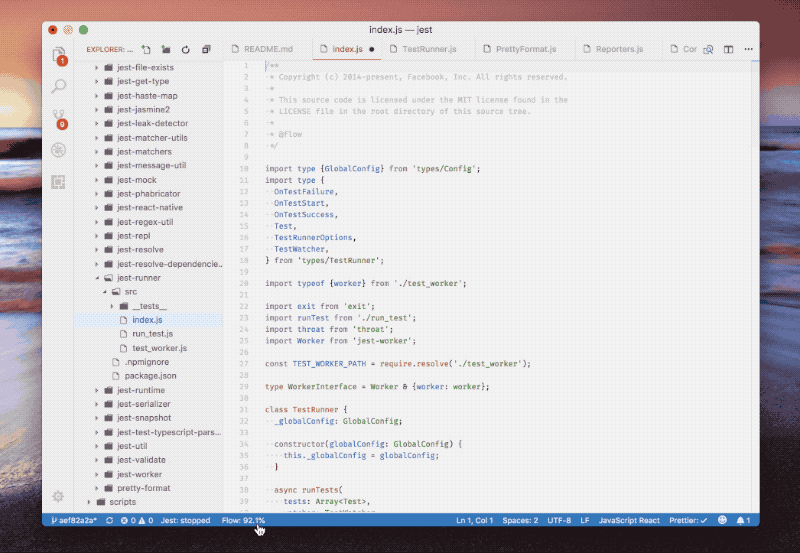Split the editor with the split icon
The width and height of the screenshot is (800, 553).
728,49
